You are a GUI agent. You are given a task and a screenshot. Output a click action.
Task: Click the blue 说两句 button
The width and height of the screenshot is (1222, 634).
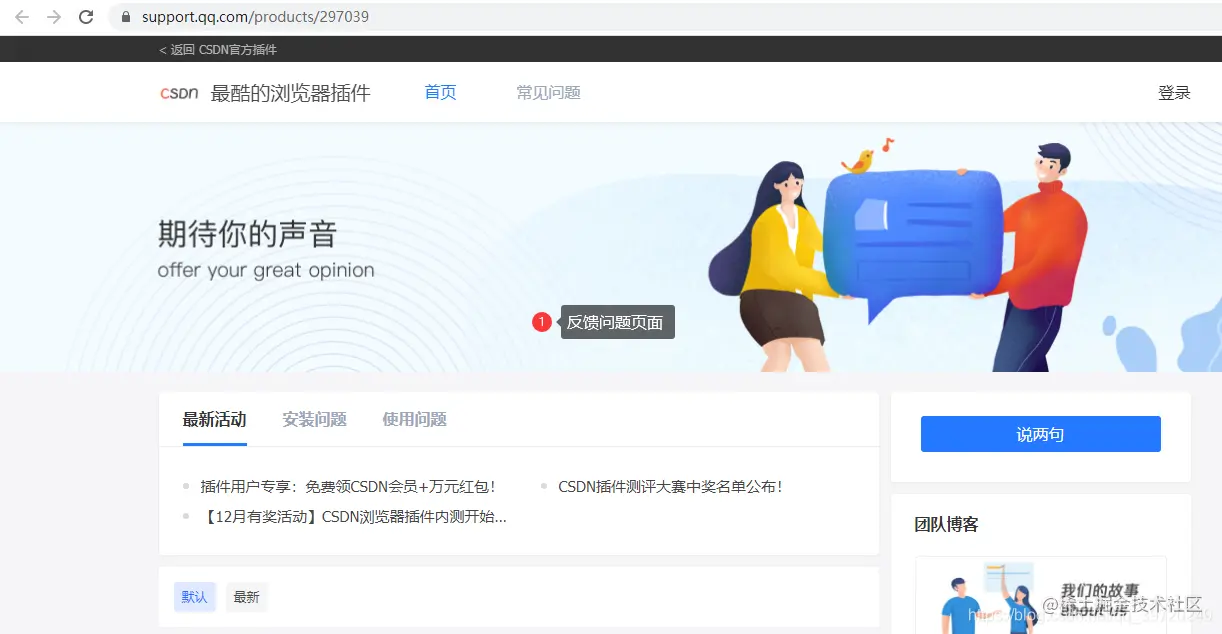click(1040, 434)
